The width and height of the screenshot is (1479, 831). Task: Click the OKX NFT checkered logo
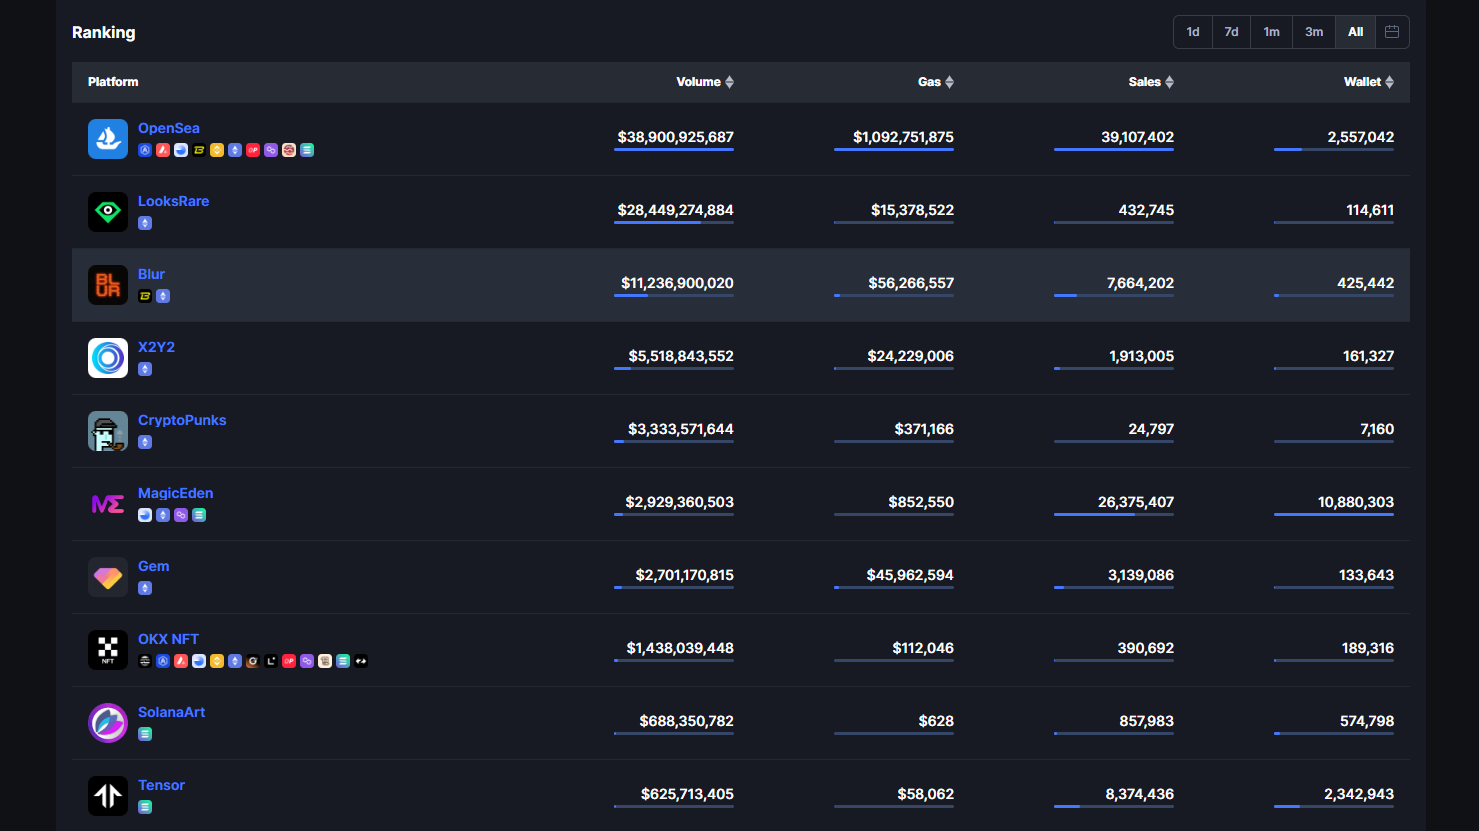108,650
